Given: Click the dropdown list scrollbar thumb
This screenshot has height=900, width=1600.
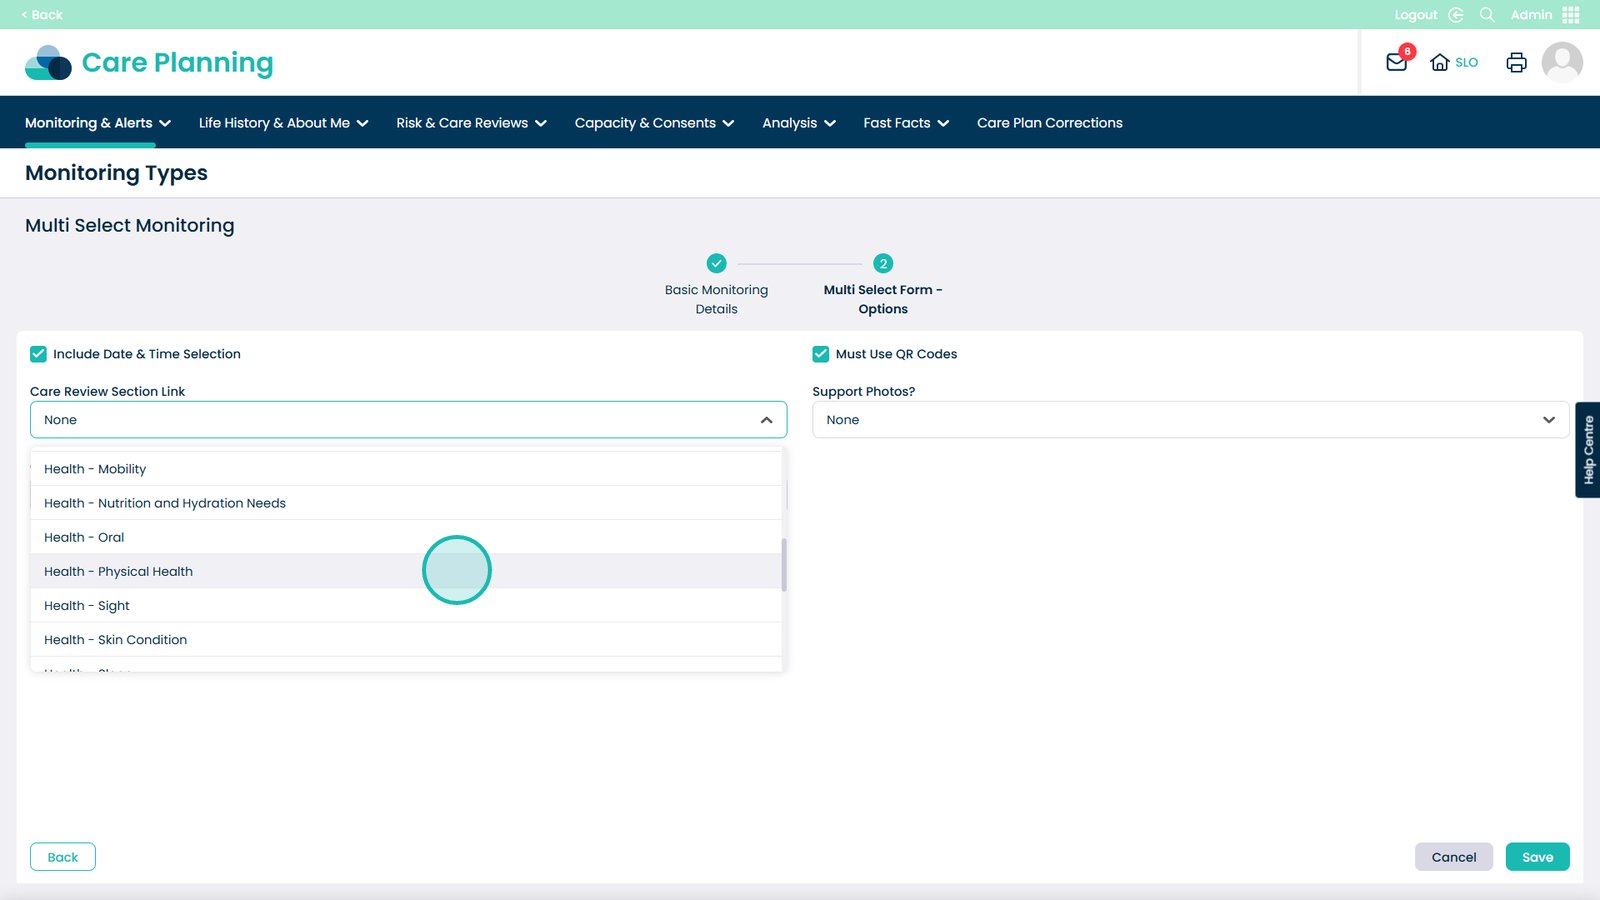Looking at the screenshot, I should pos(784,565).
